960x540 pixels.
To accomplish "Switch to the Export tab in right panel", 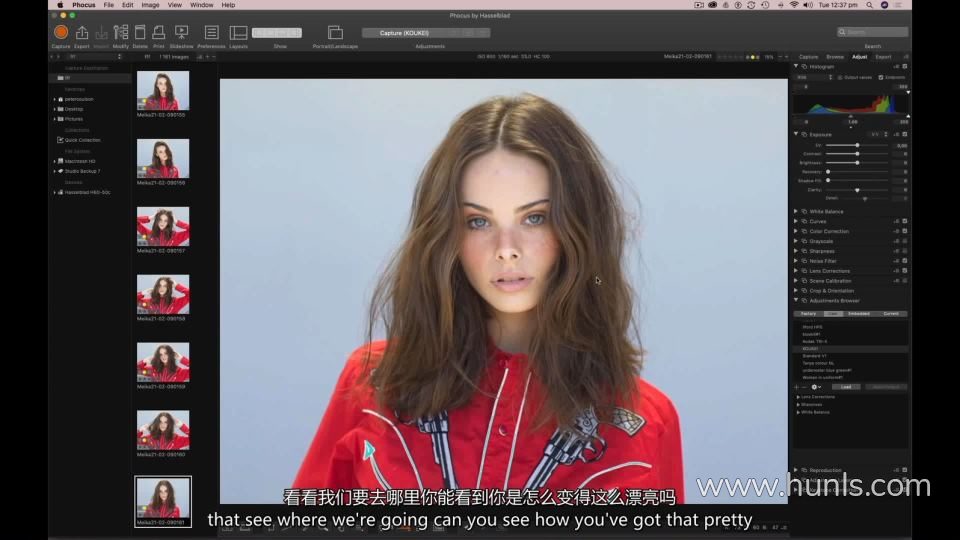I will 883,57.
